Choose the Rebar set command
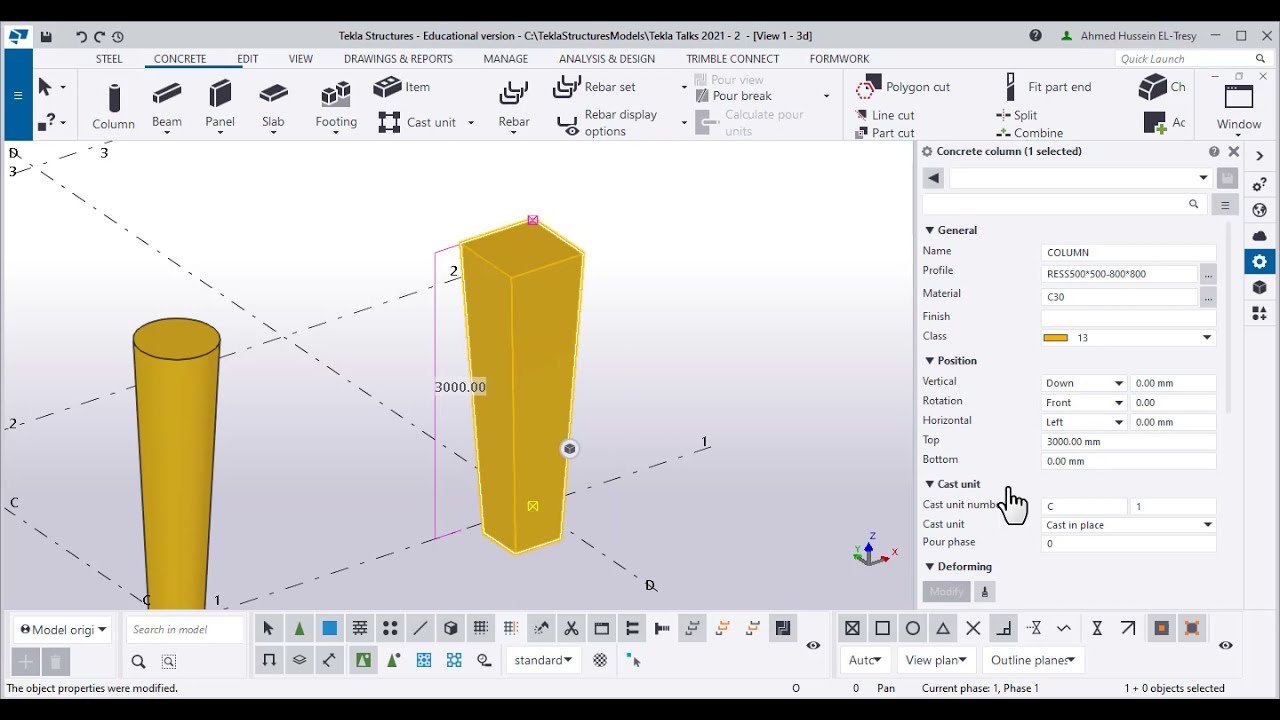The image size is (1280, 720). coord(595,87)
